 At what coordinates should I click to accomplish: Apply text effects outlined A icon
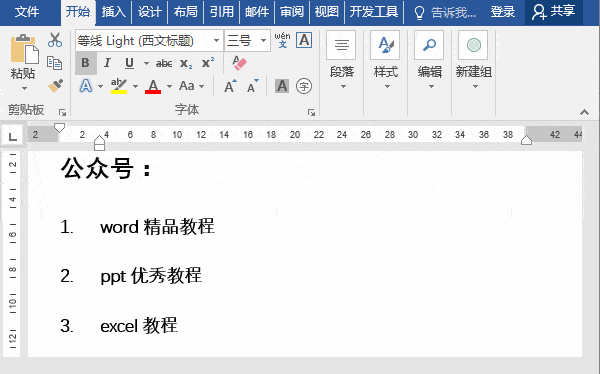pos(86,86)
